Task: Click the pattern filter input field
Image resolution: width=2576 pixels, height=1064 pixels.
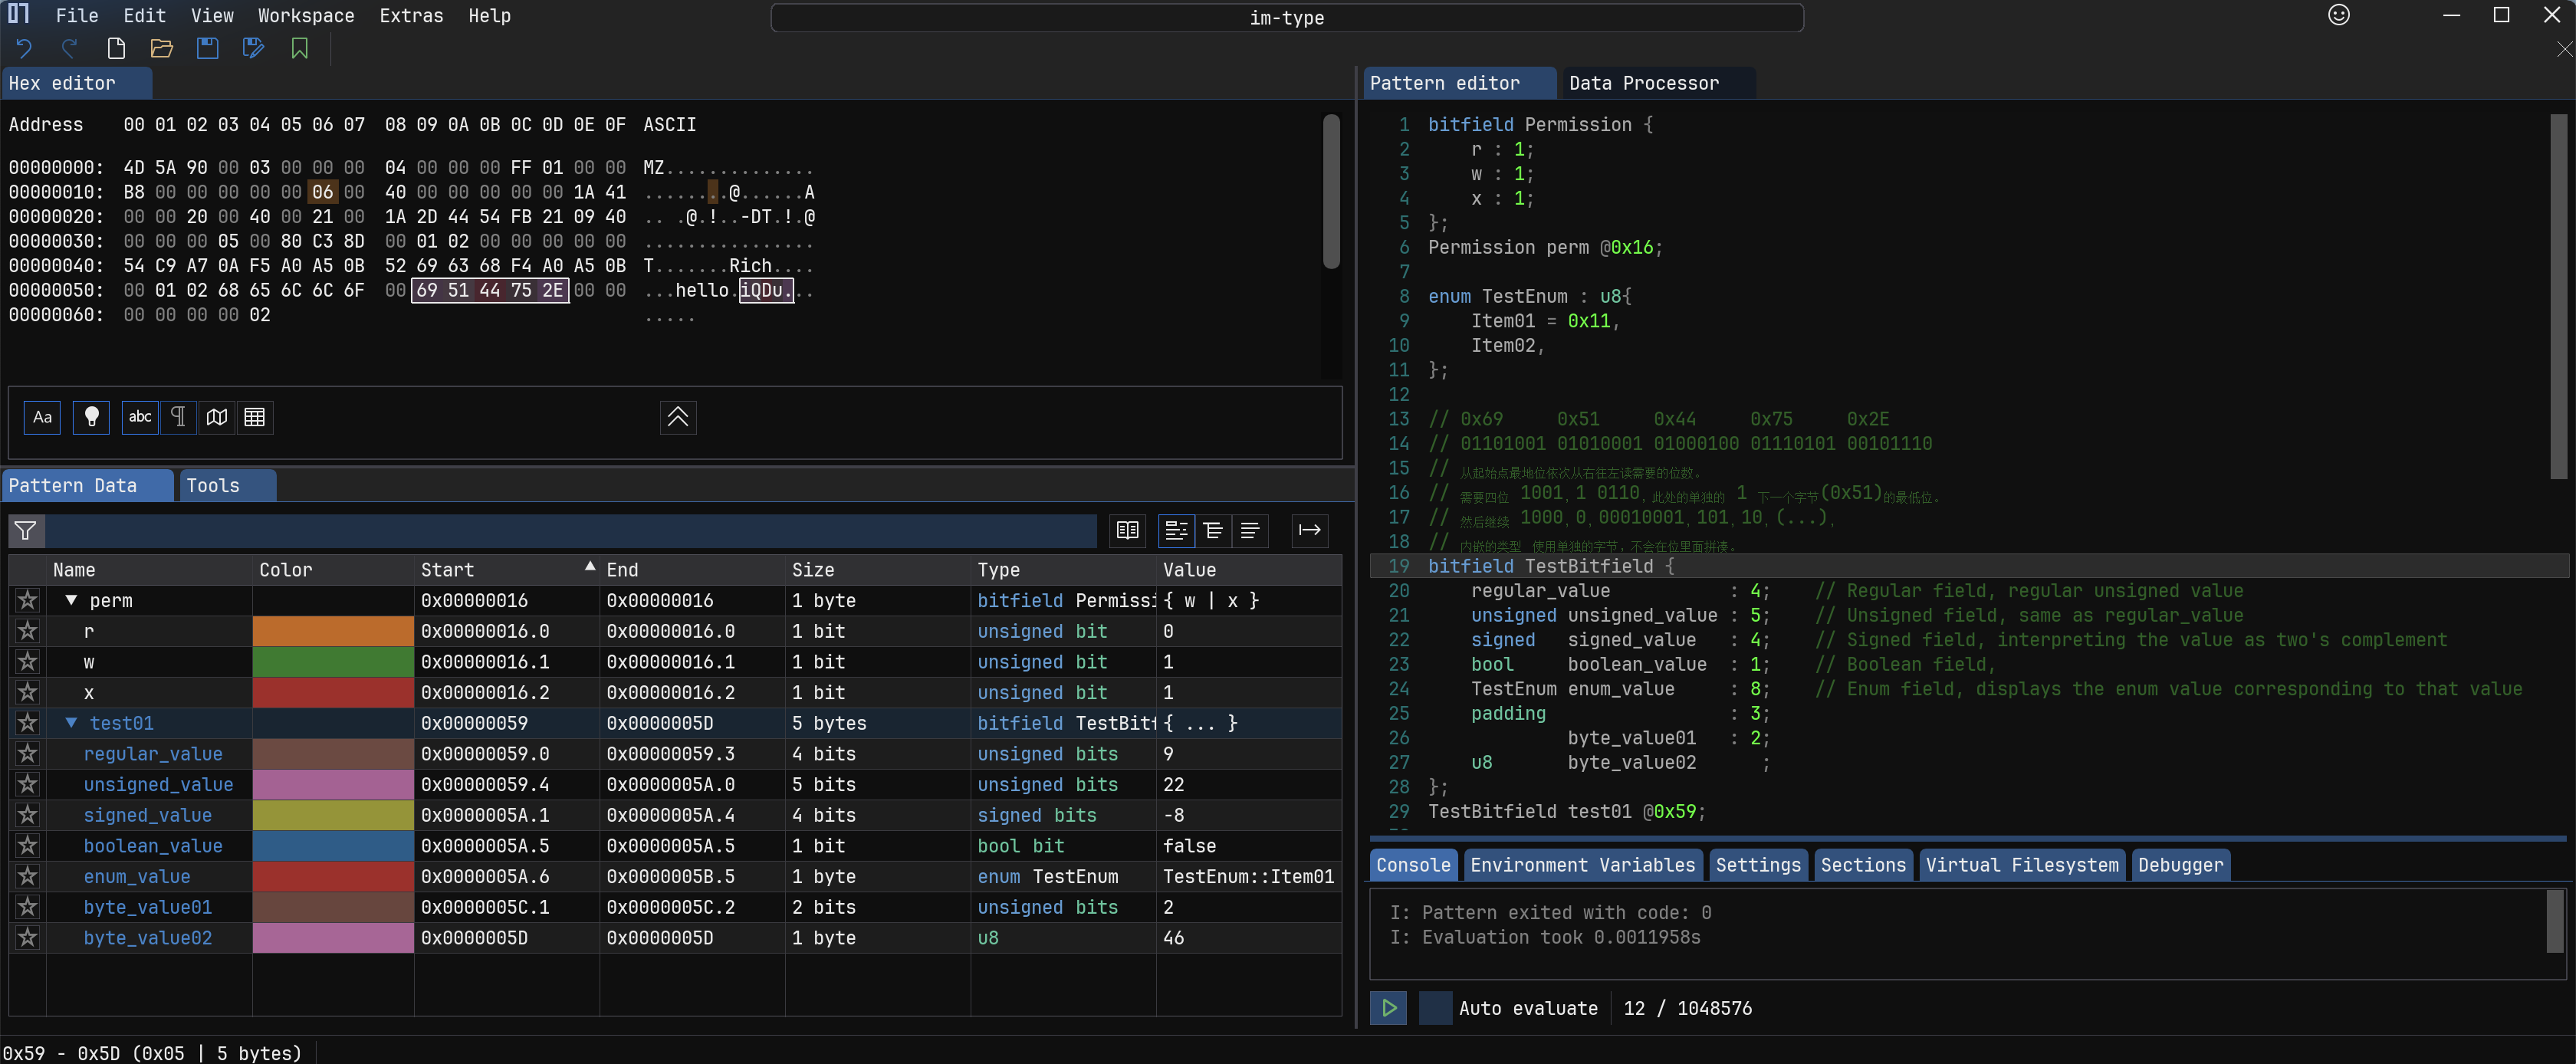Action: point(570,530)
